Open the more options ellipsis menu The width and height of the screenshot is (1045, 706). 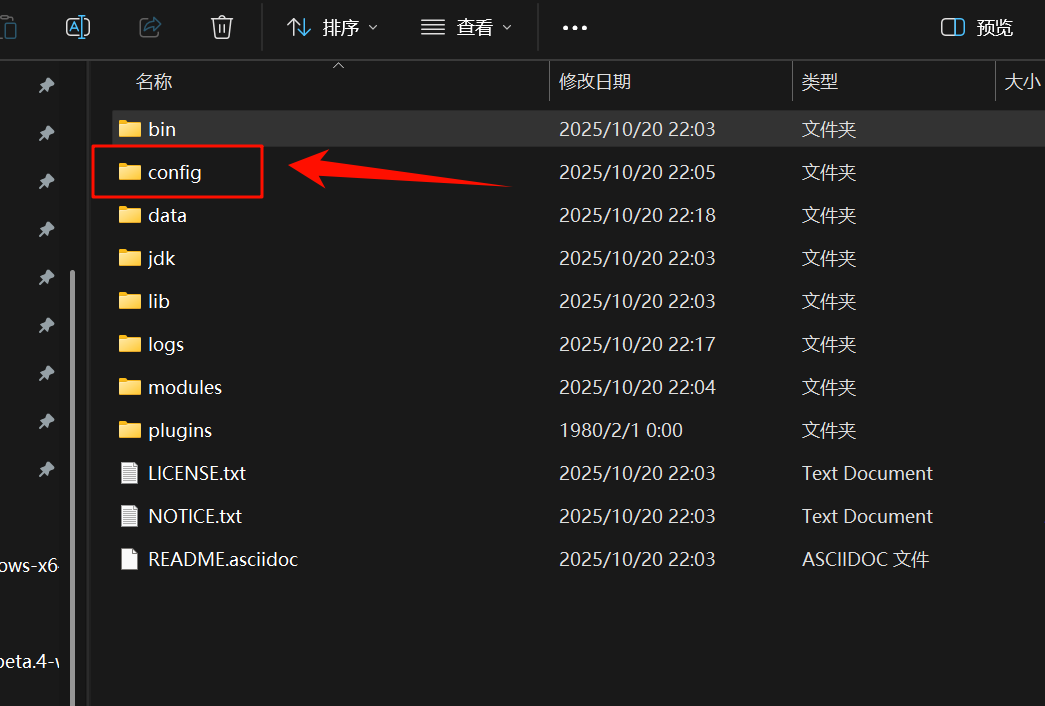(575, 28)
